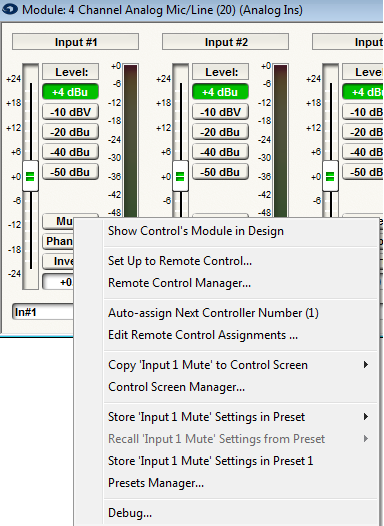Click the module window title bar icon

(x=10, y=9)
